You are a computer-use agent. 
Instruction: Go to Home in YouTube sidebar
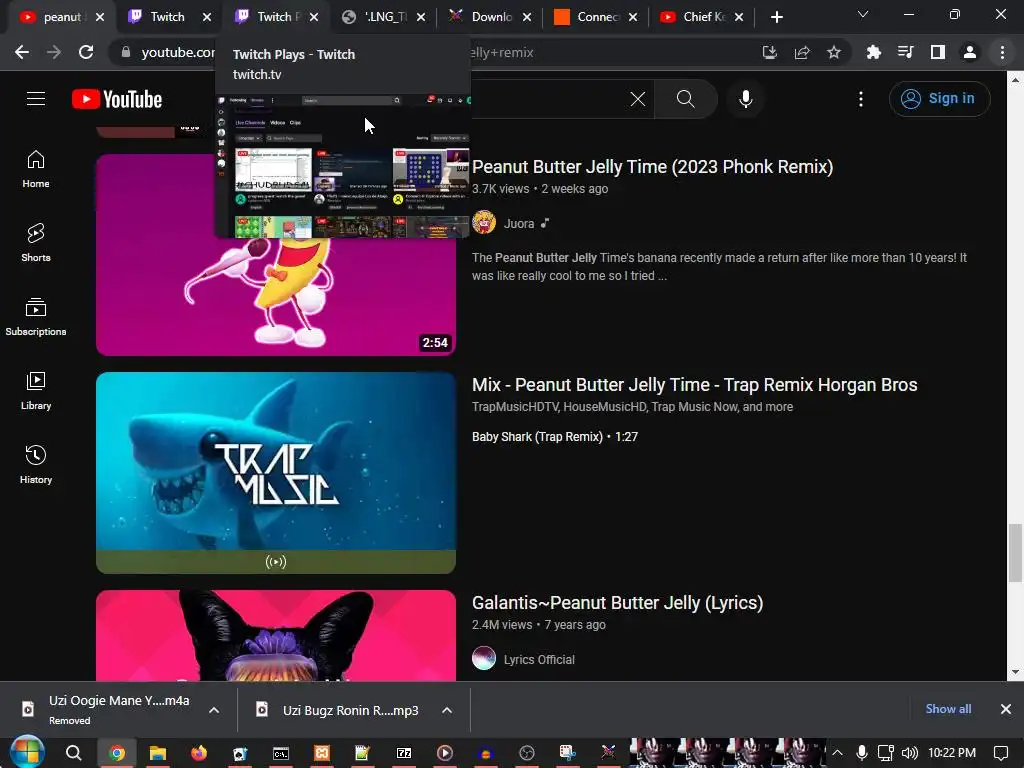[36, 169]
